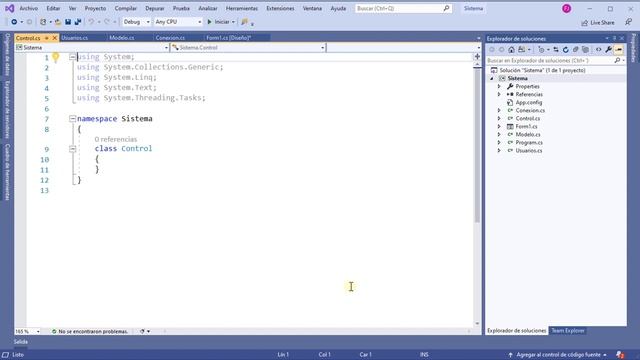Click Agregar al control de código fuente

pos(558,355)
